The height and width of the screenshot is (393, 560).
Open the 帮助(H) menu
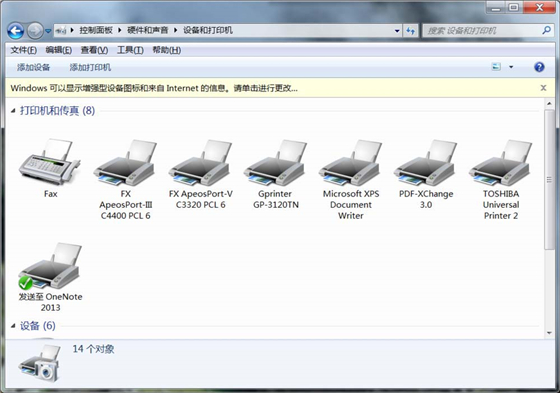pos(166,50)
